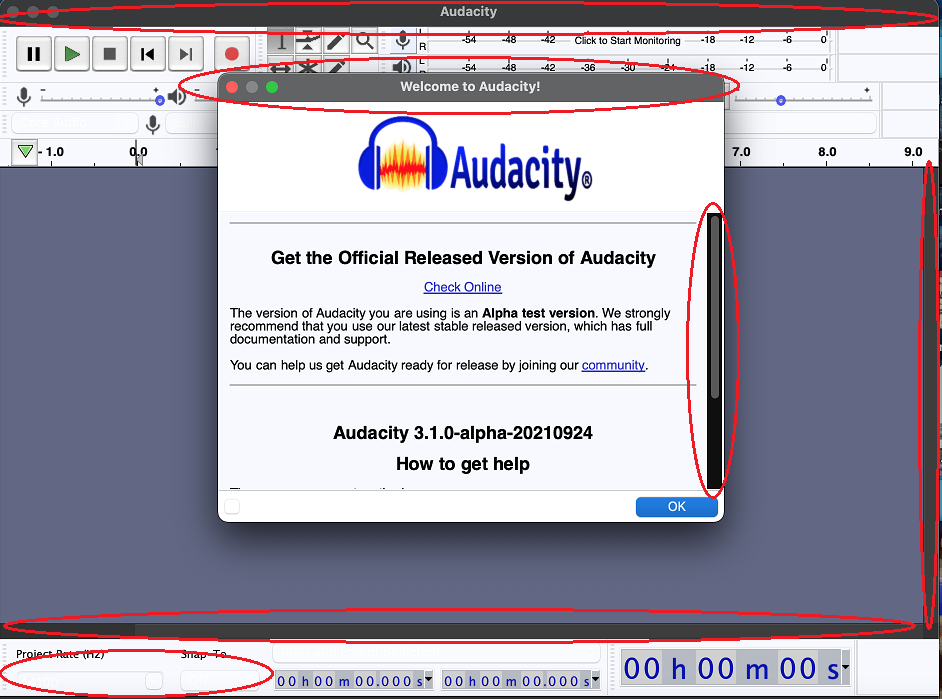Click the mixer toolbar speaker icon
The width and height of the screenshot is (942, 699).
[x=177, y=96]
